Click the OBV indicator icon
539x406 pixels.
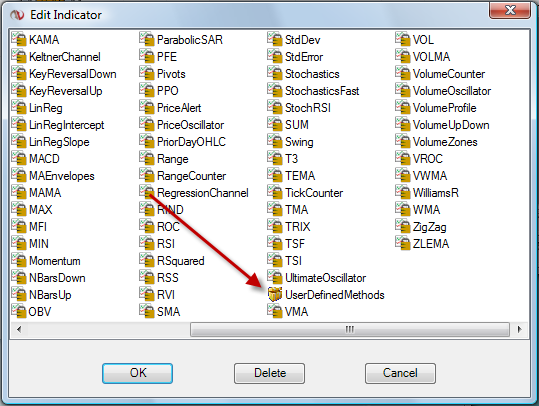(x=19, y=311)
